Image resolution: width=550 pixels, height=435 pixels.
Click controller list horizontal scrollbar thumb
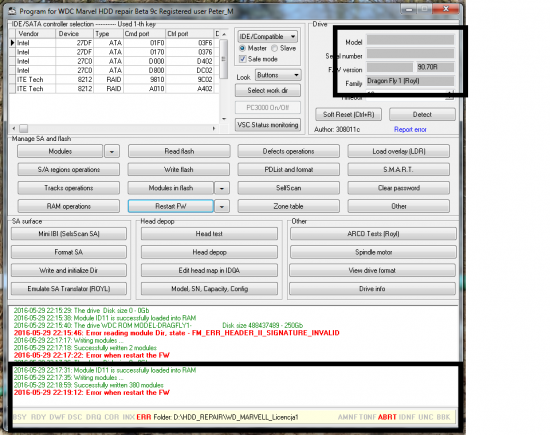point(24,128)
